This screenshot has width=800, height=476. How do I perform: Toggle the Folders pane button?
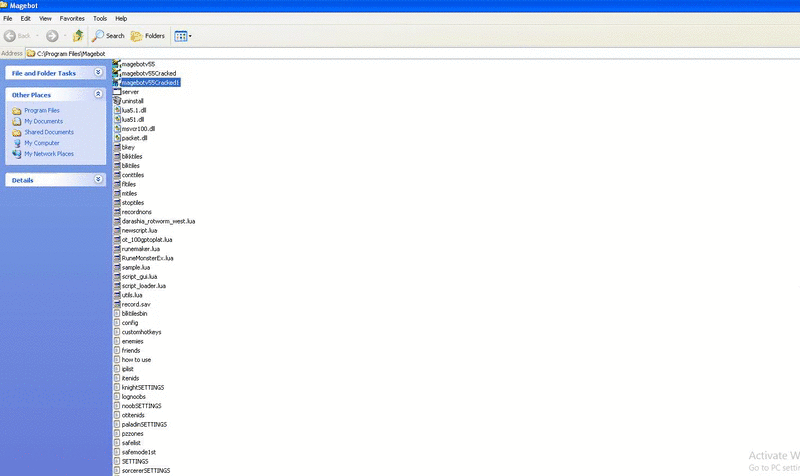tap(147, 36)
